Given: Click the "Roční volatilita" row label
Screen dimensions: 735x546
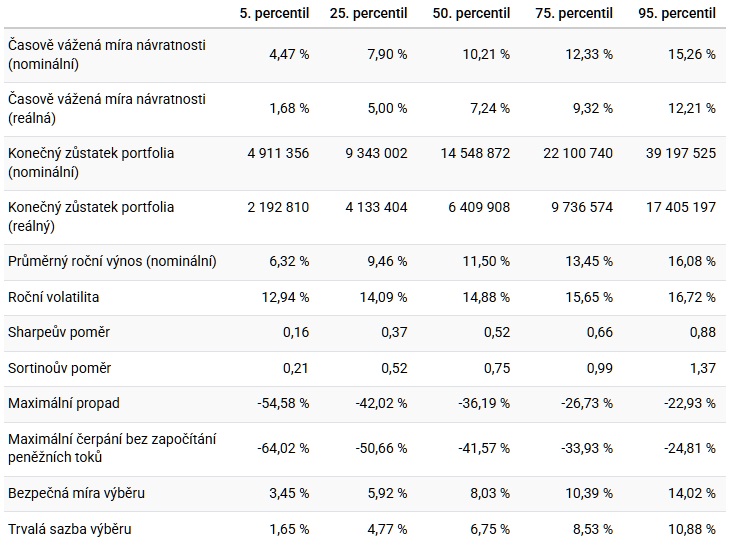Looking at the screenshot, I should pos(53,297).
